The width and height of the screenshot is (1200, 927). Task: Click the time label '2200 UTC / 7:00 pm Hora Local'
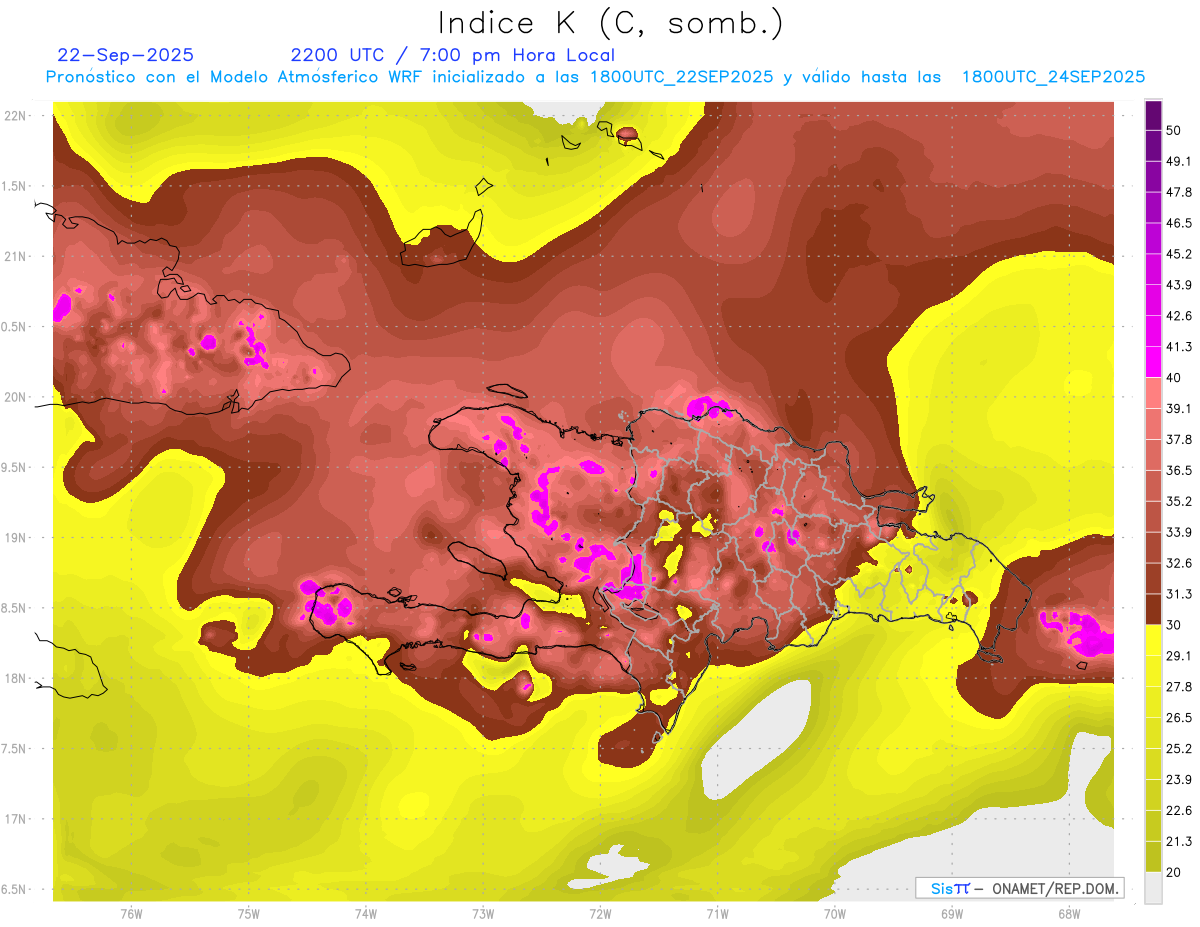pyautogui.click(x=453, y=55)
